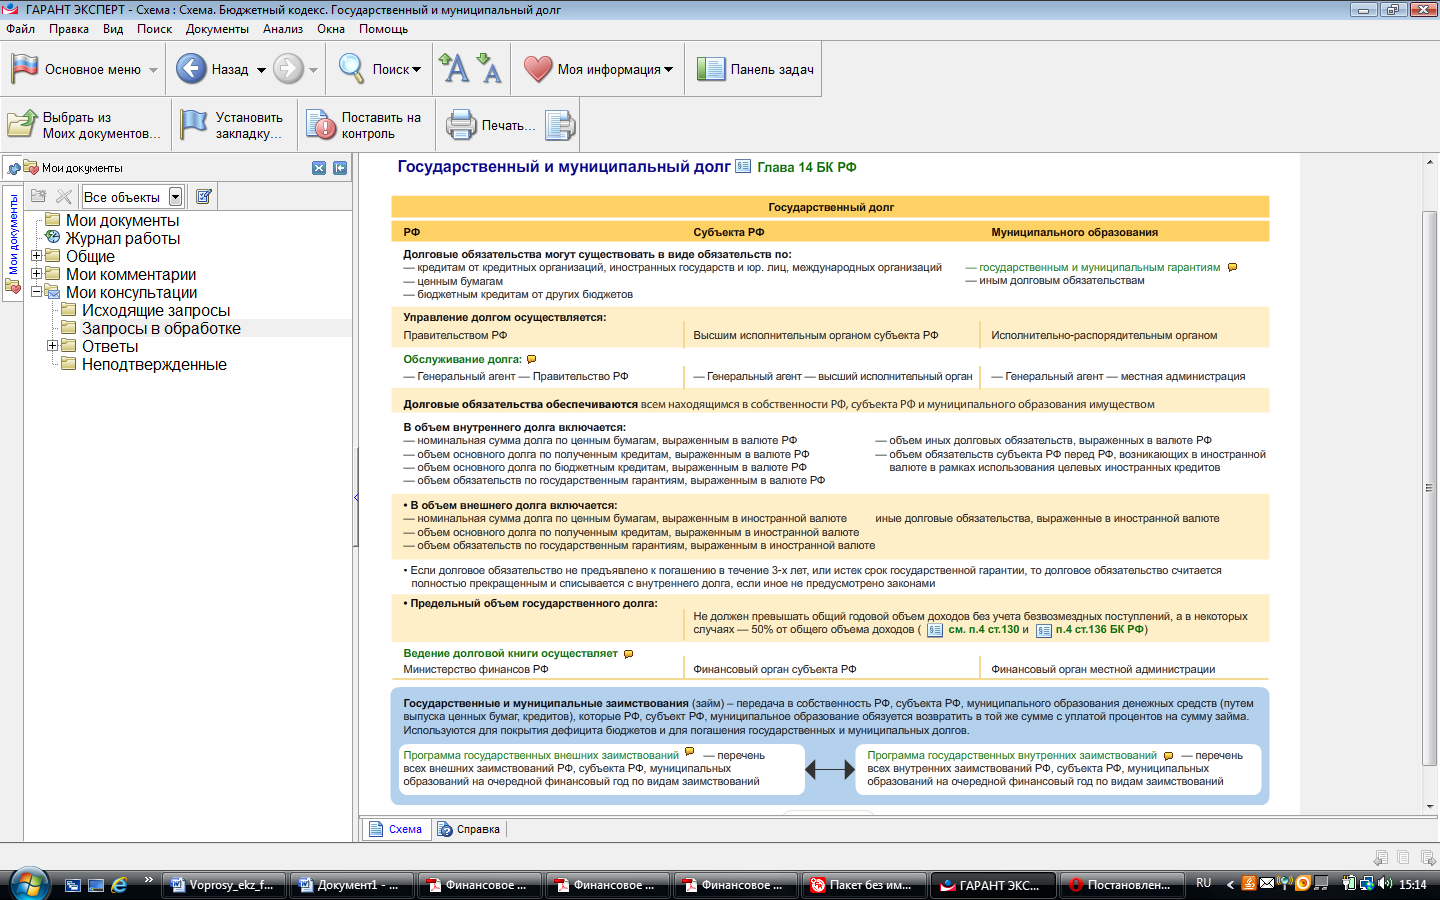Open Панель задач
Image resolution: width=1440 pixels, height=900 pixels.
[x=755, y=69]
